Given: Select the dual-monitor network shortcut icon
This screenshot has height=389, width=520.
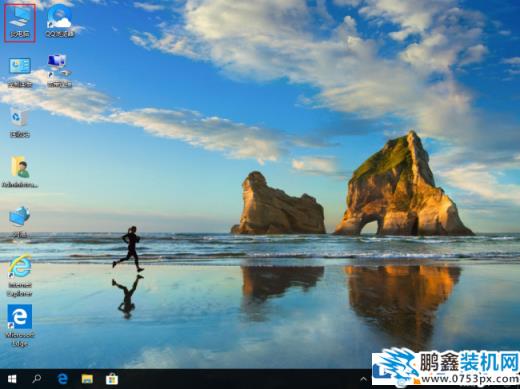Looking at the screenshot, I should pos(59,70).
